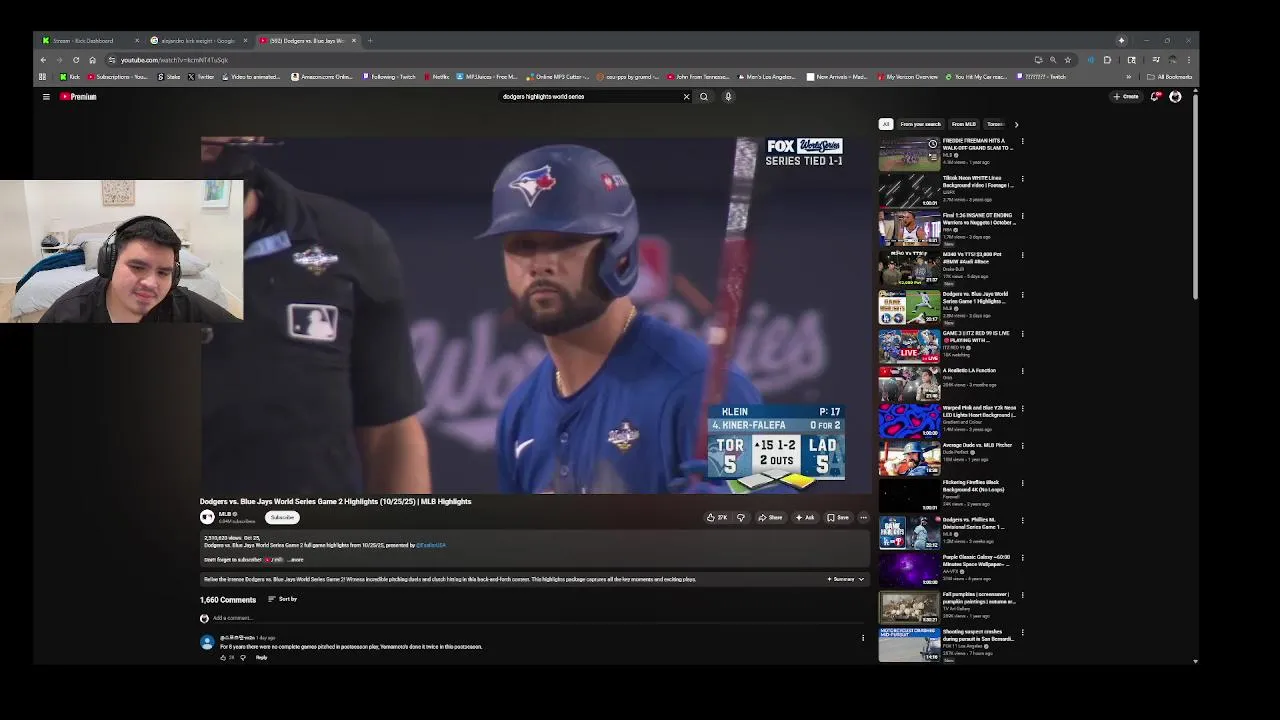Open the Chrome extensions puzzle icon
This screenshot has height=720, width=1280.
click(x=1107, y=60)
